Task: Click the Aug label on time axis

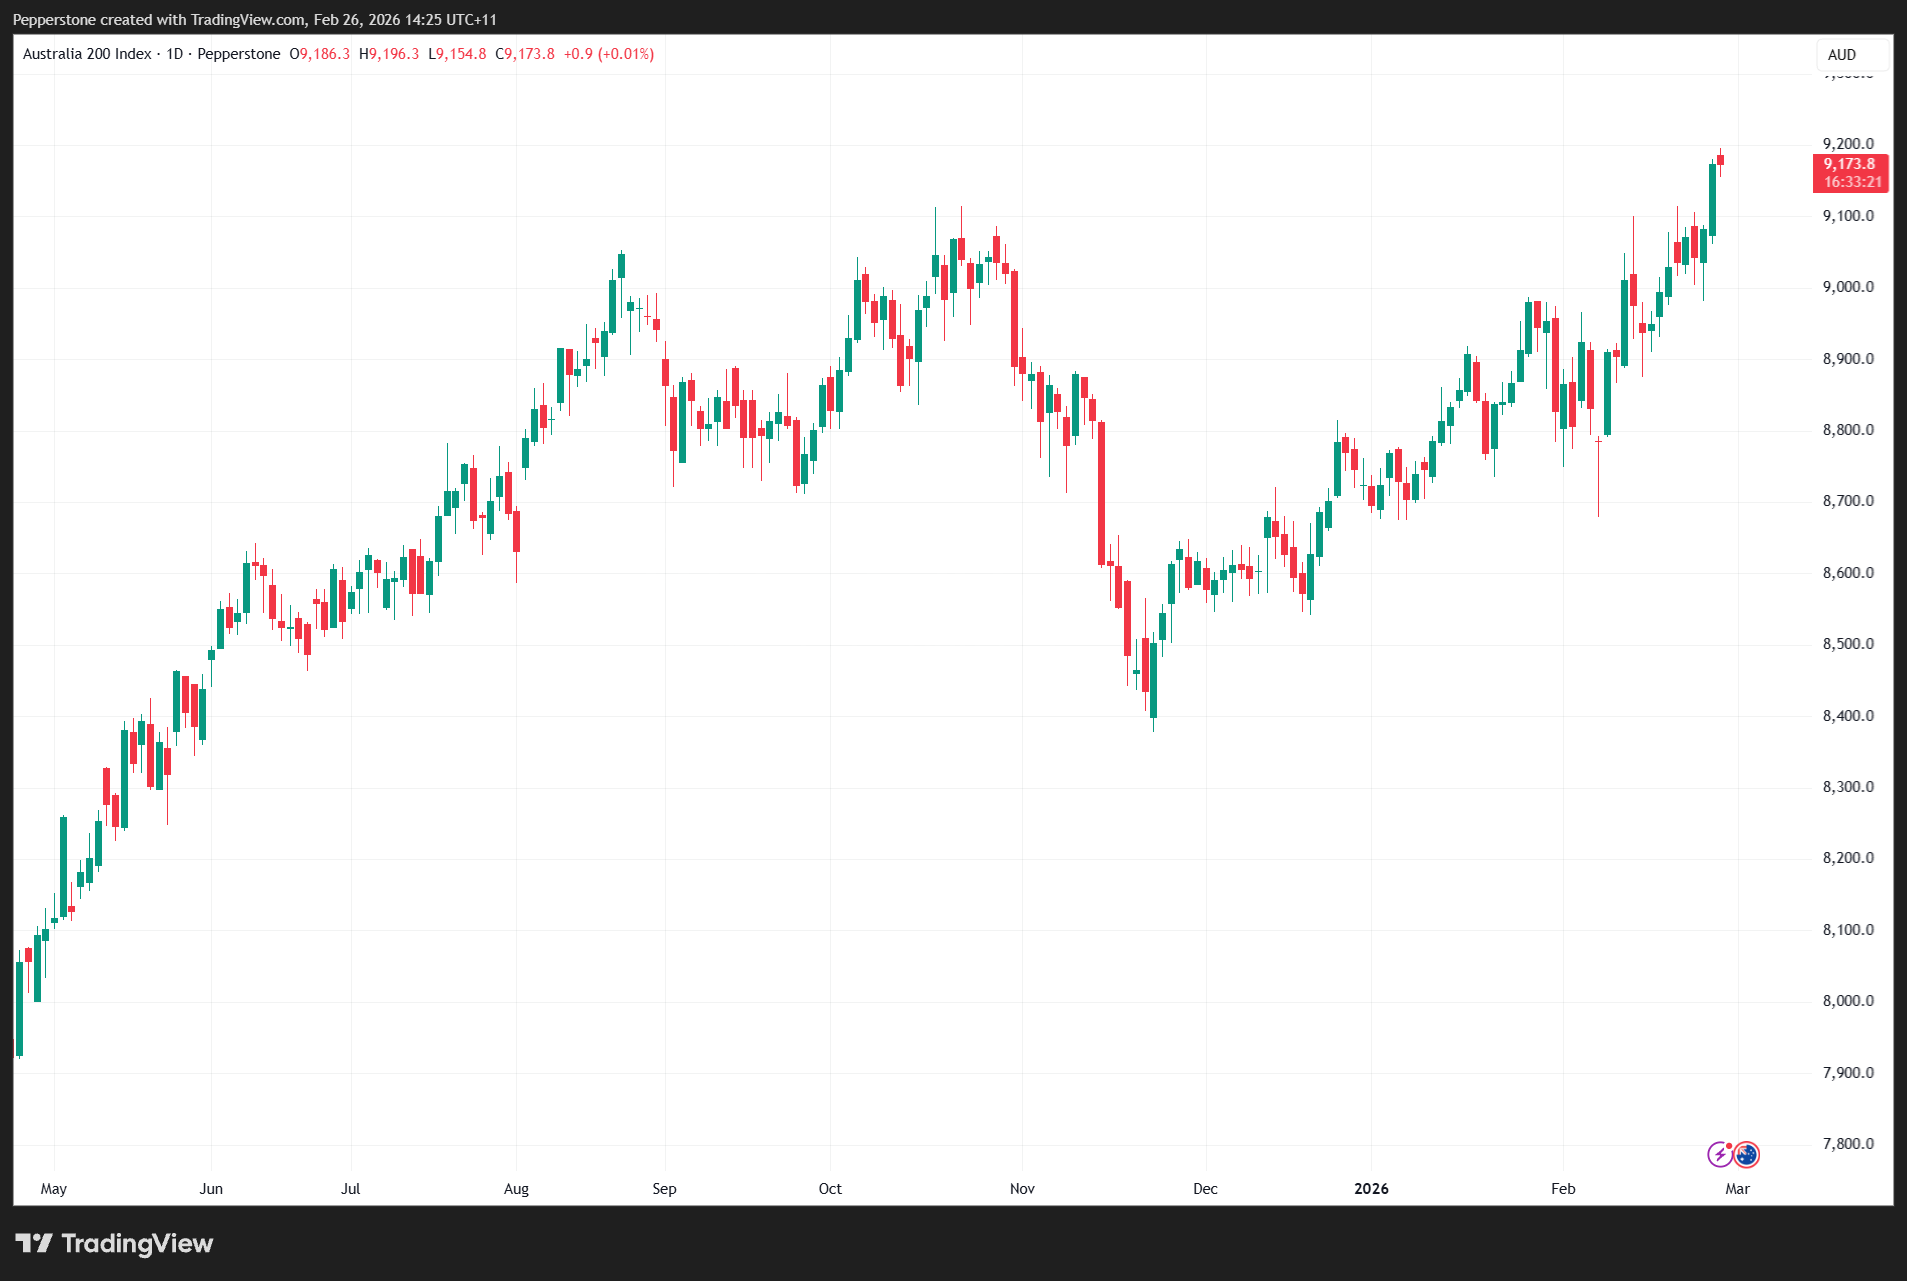Action: point(516,1188)
